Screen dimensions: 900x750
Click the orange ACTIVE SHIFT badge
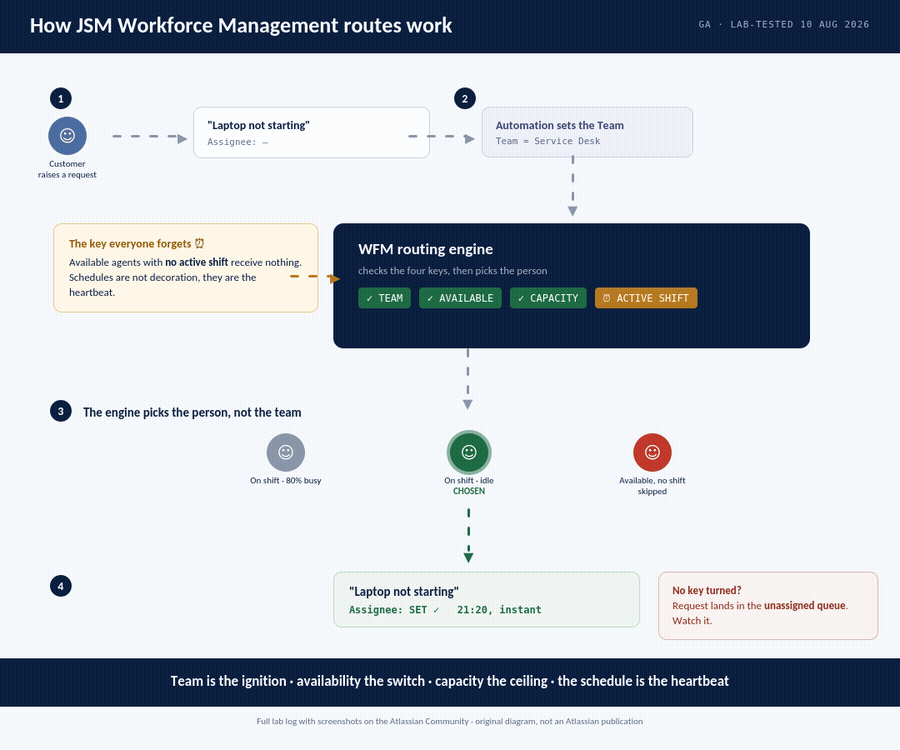tap(646, 298)
